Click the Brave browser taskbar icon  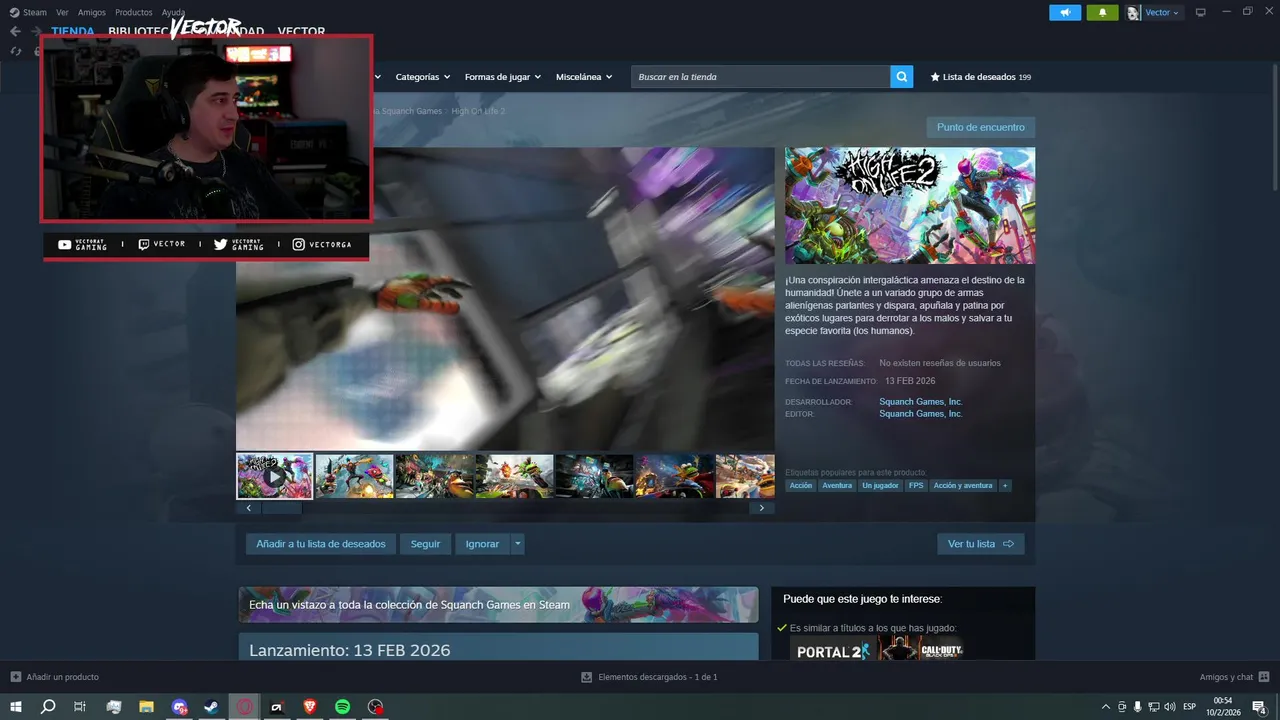309,707
